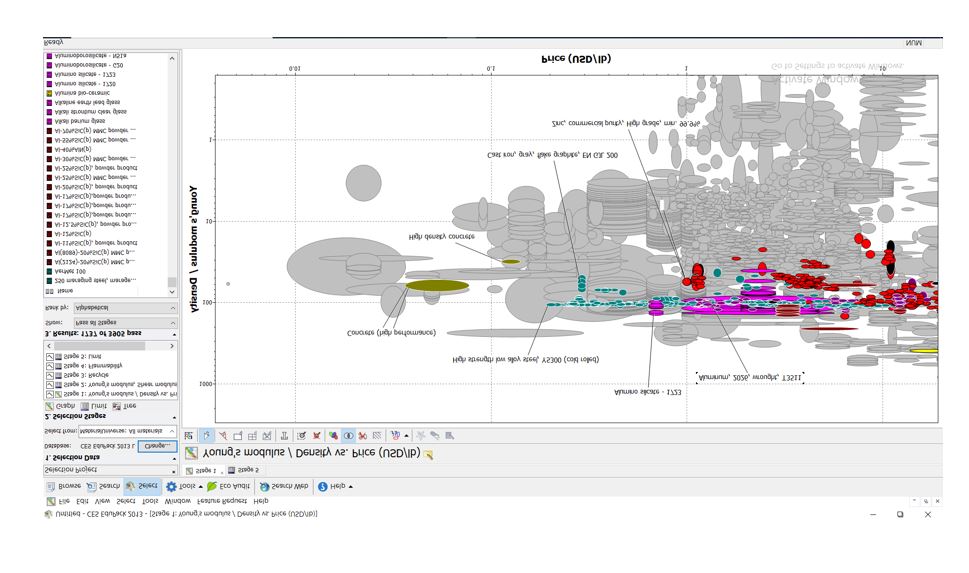Click the hatched failed records icon
The width and height of the screenshot is (969, 573).
377,436
